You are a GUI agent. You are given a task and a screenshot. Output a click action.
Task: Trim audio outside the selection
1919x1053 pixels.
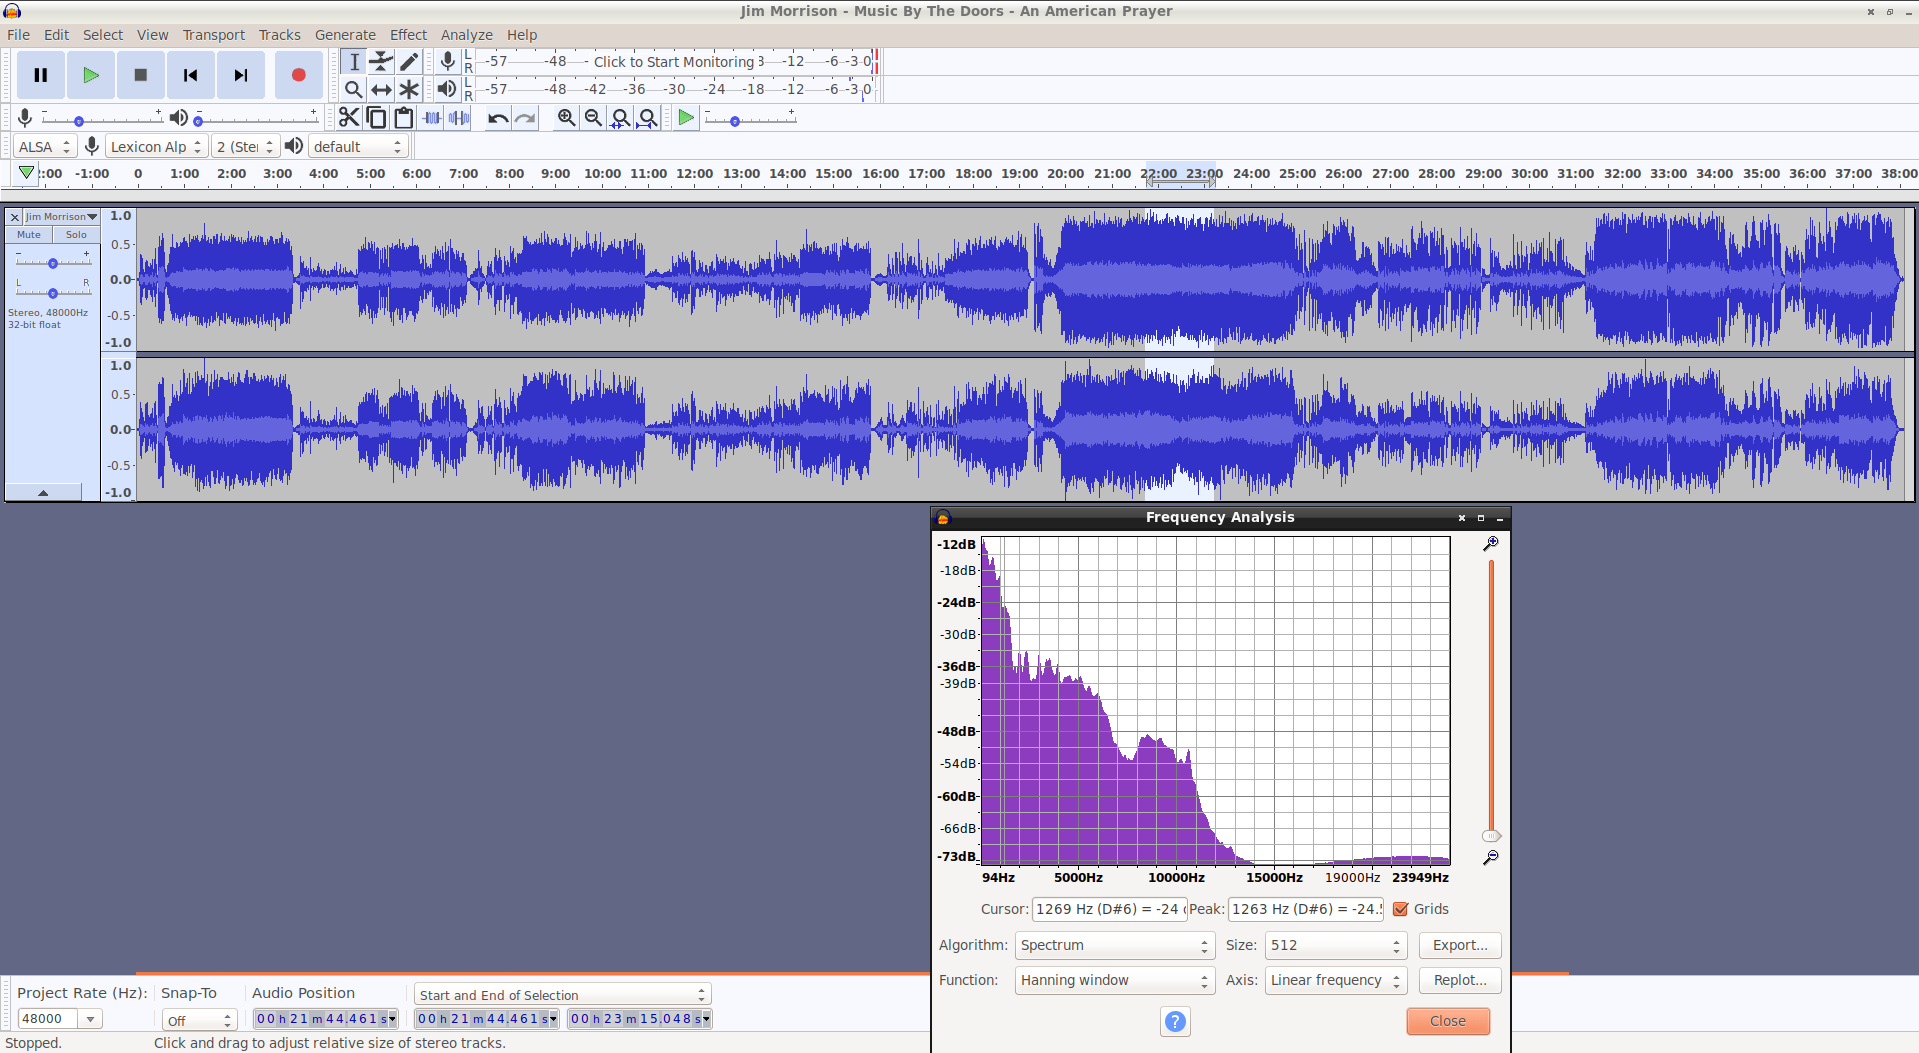[x=432, y=118]
